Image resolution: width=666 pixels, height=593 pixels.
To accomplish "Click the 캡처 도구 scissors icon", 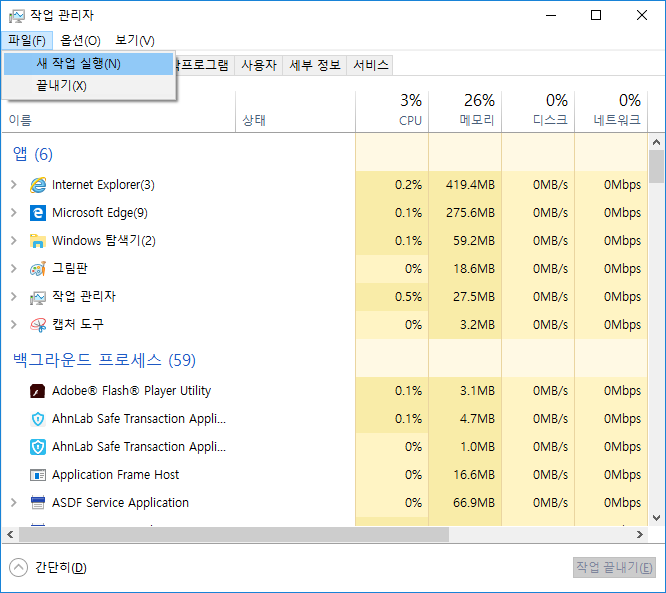I will (38, 325).
